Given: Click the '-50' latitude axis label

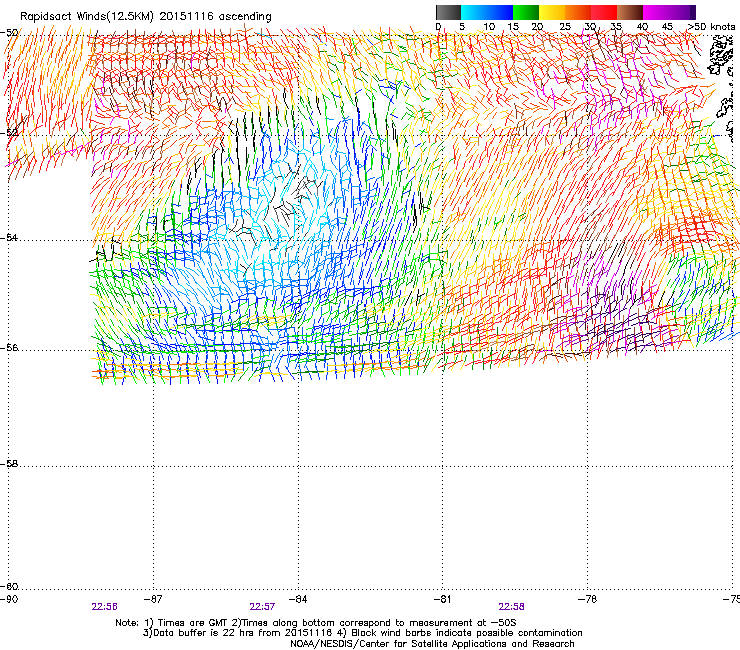Looking at the screenshot, I should pos(9,33).
